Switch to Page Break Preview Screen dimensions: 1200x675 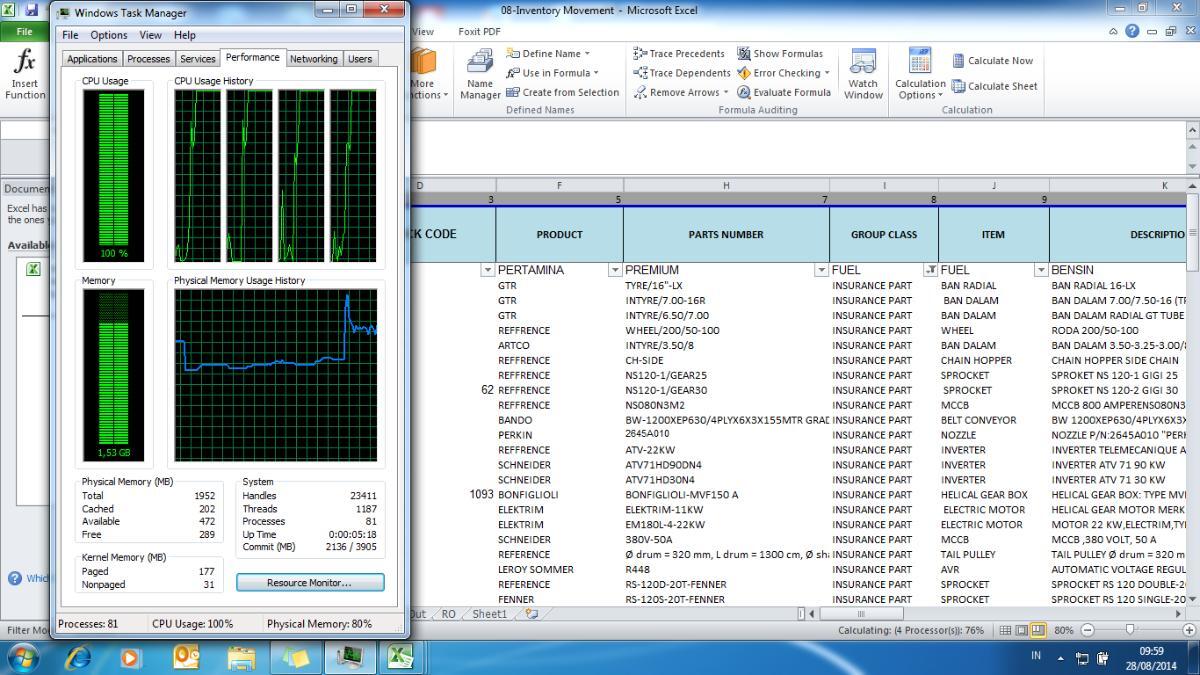pos(1038,630)
